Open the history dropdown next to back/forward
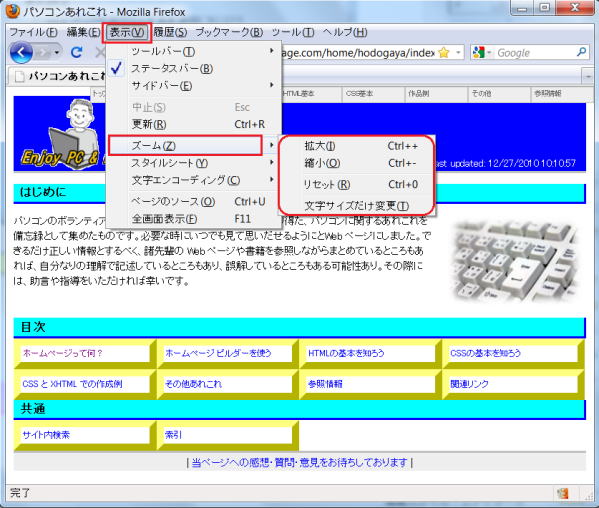The image size is (599, 508). (x=57, y=52)
